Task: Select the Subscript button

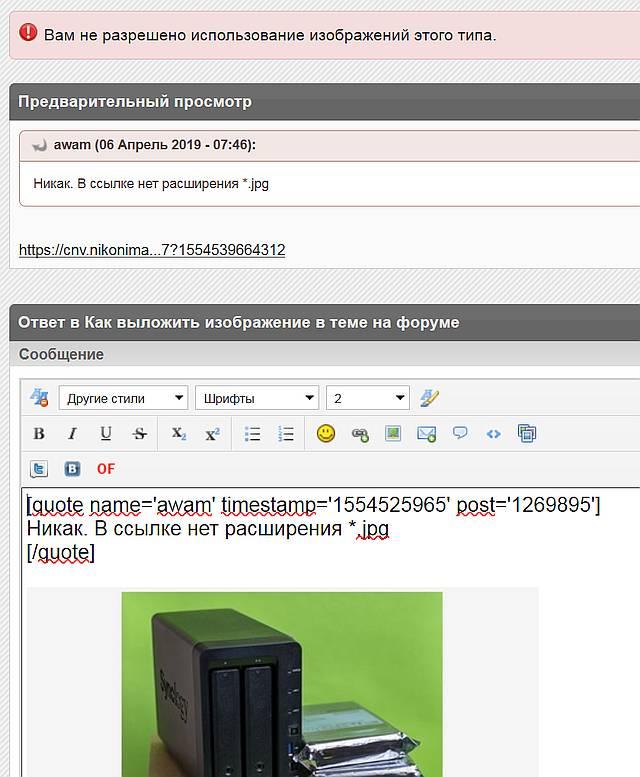Action: coord(179,434)
